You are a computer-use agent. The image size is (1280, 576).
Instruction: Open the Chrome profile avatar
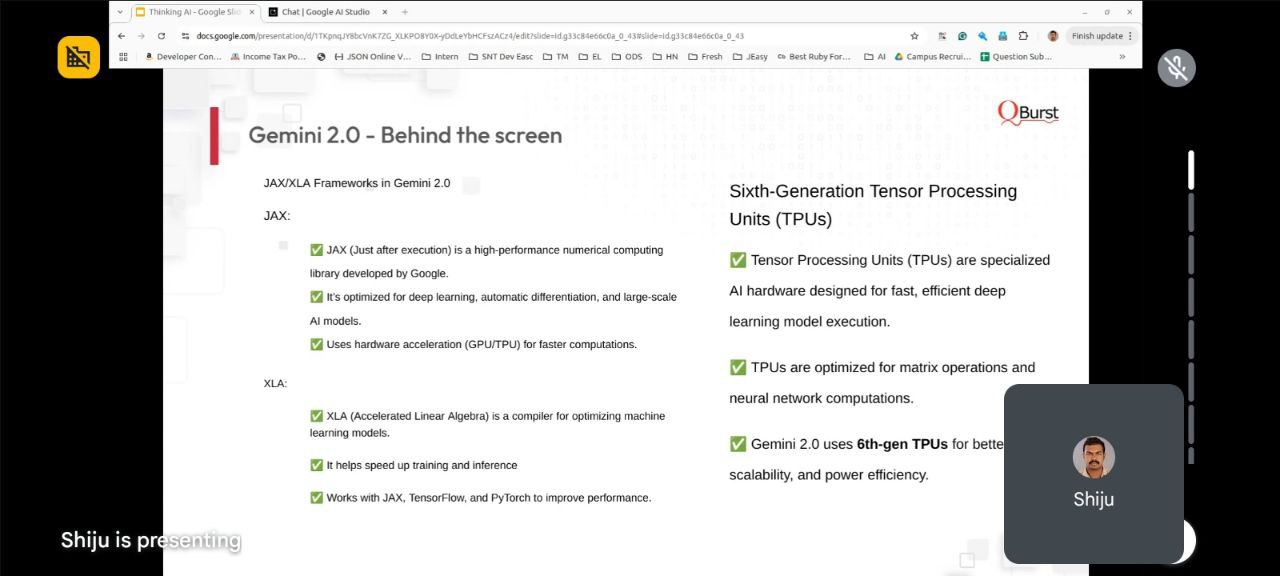pyautogui.click(x=1052, y=36)
